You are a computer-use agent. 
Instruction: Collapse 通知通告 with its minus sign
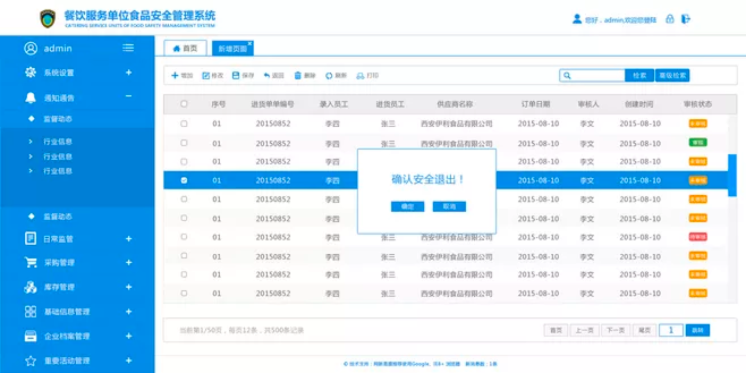point(128,97)
